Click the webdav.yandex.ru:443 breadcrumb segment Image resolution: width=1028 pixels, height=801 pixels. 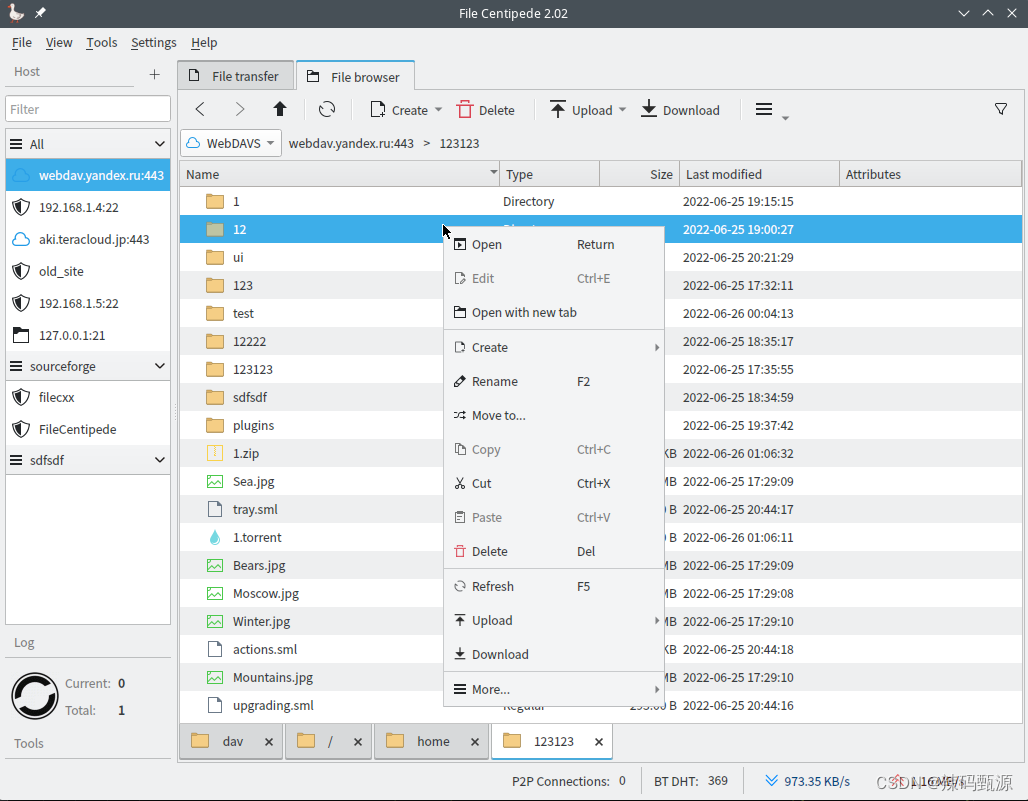tap(351, 143)
